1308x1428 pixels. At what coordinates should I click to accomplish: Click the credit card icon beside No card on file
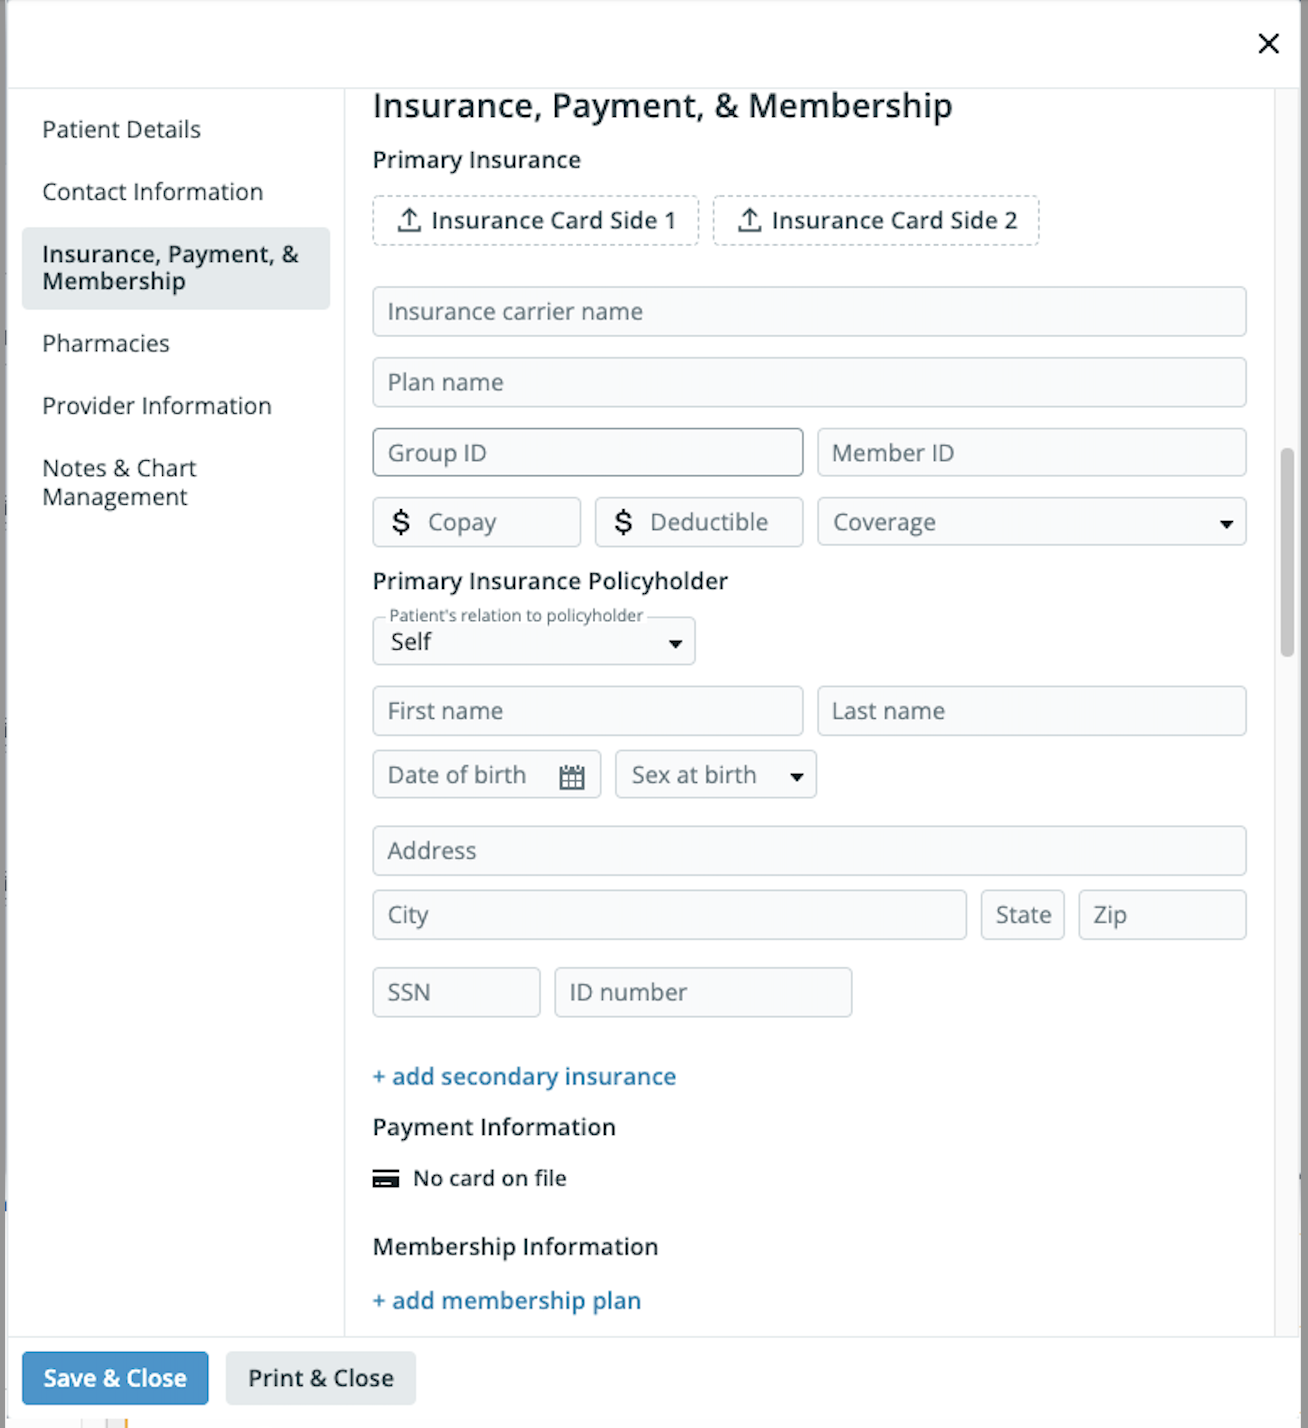point(386,1179)
